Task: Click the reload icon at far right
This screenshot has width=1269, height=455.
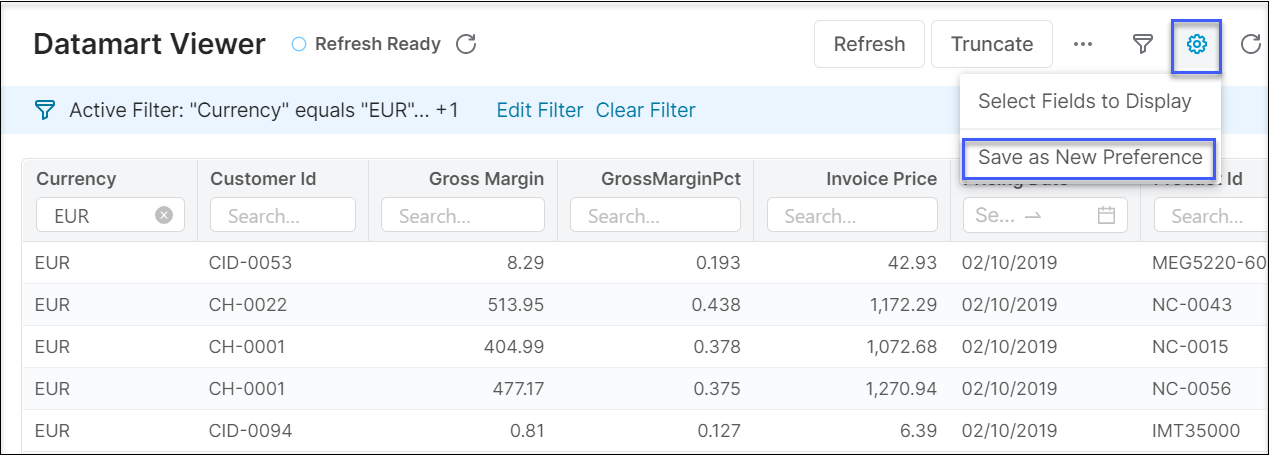Action: tap(1250, 44)
